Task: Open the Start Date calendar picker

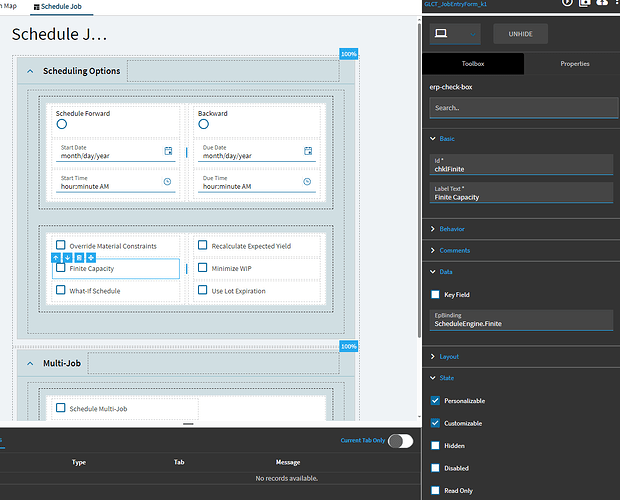Action: [x=168, y=151]
